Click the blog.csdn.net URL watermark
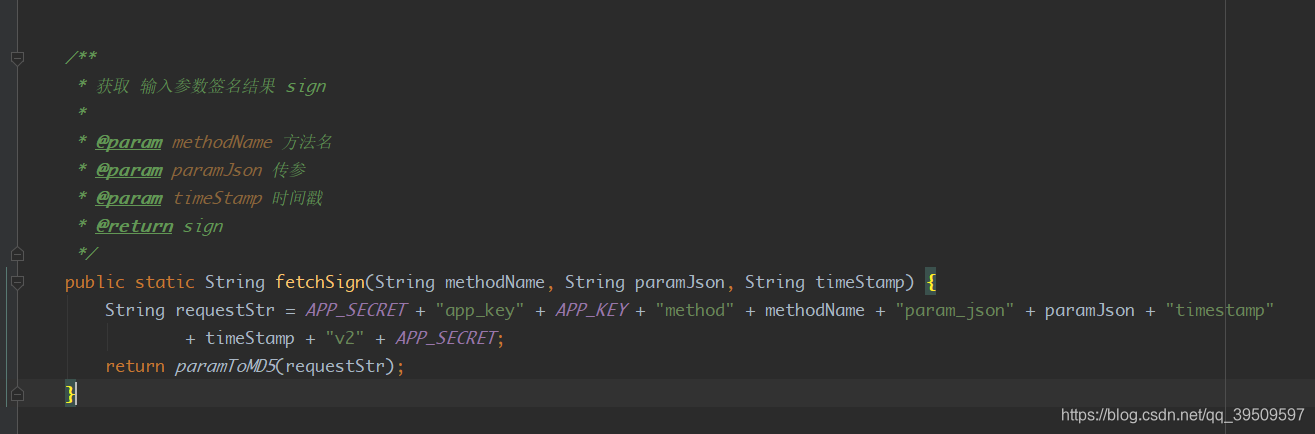 coord(1182,415)
